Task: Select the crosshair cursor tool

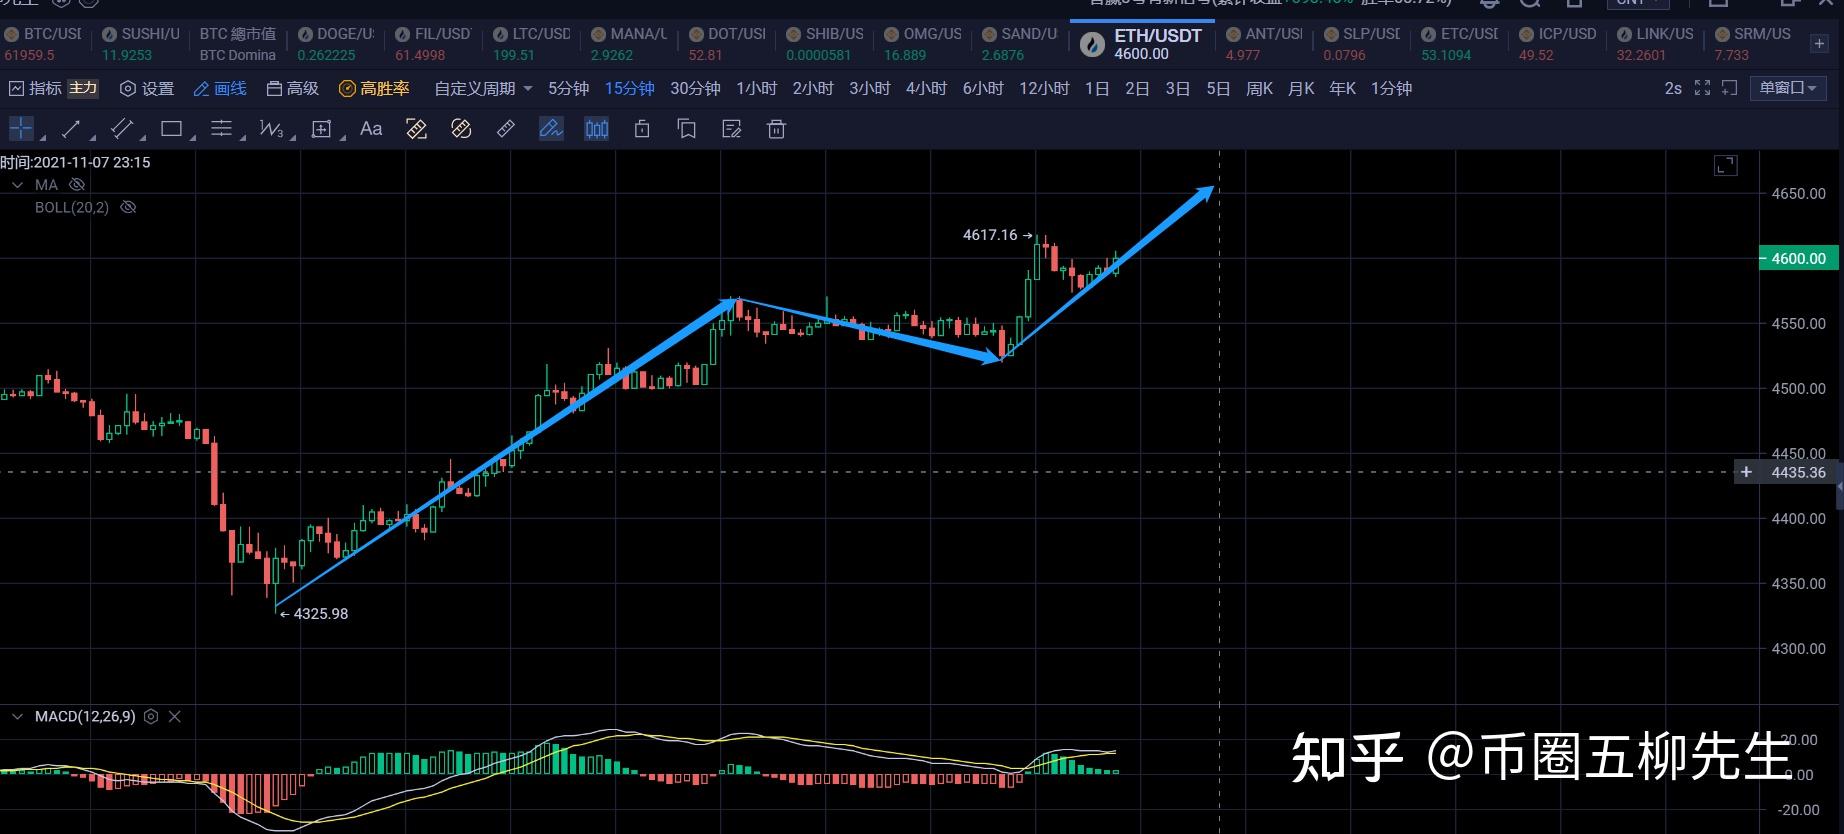Action: pyautogui.click(x=21, y=128)
